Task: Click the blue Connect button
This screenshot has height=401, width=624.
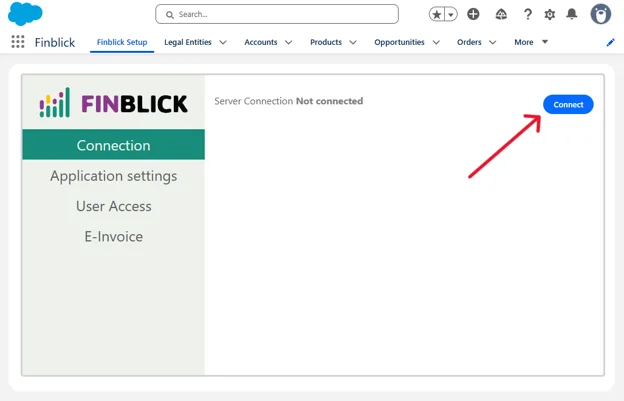Action: [x=568, y=105]
